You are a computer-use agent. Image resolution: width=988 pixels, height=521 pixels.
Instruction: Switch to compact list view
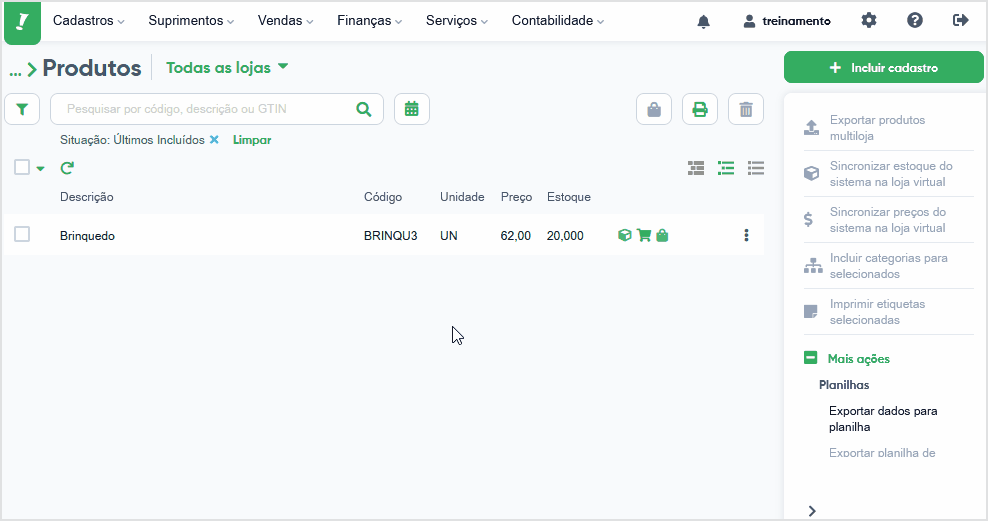(755, 168)
